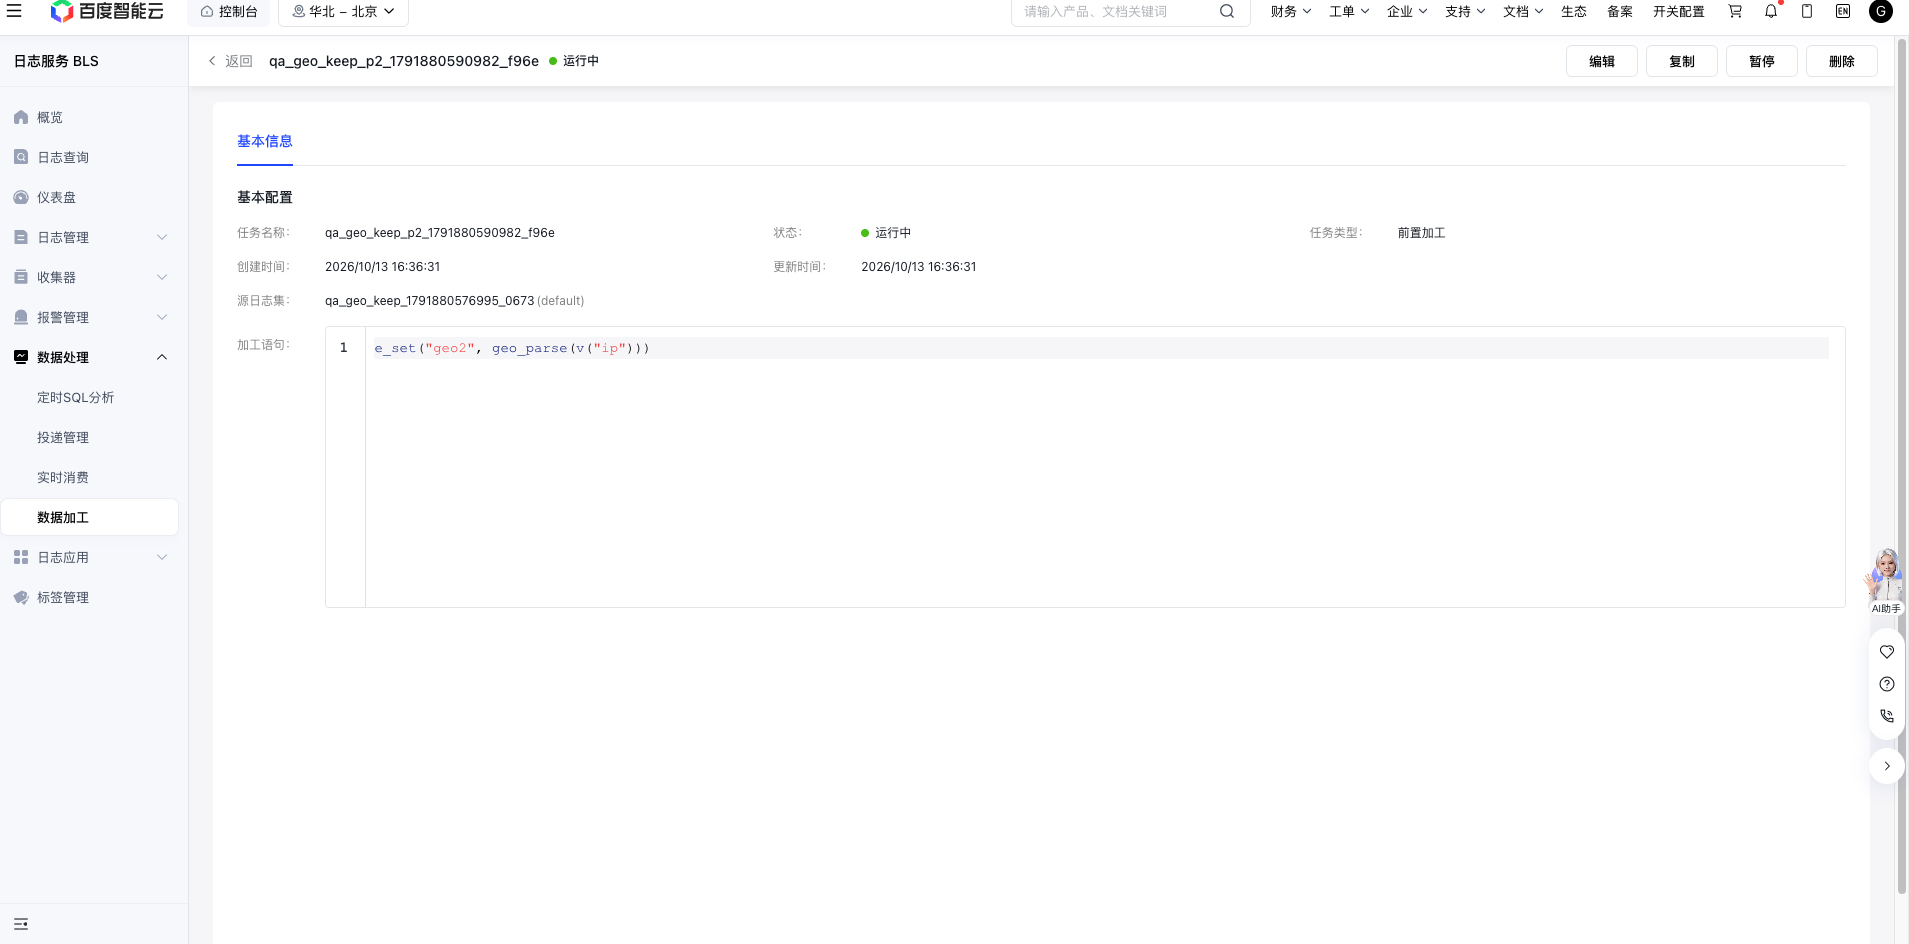
Task: Click the 仪表盘 dashboard icon
Action: click(x=21, y=197)
